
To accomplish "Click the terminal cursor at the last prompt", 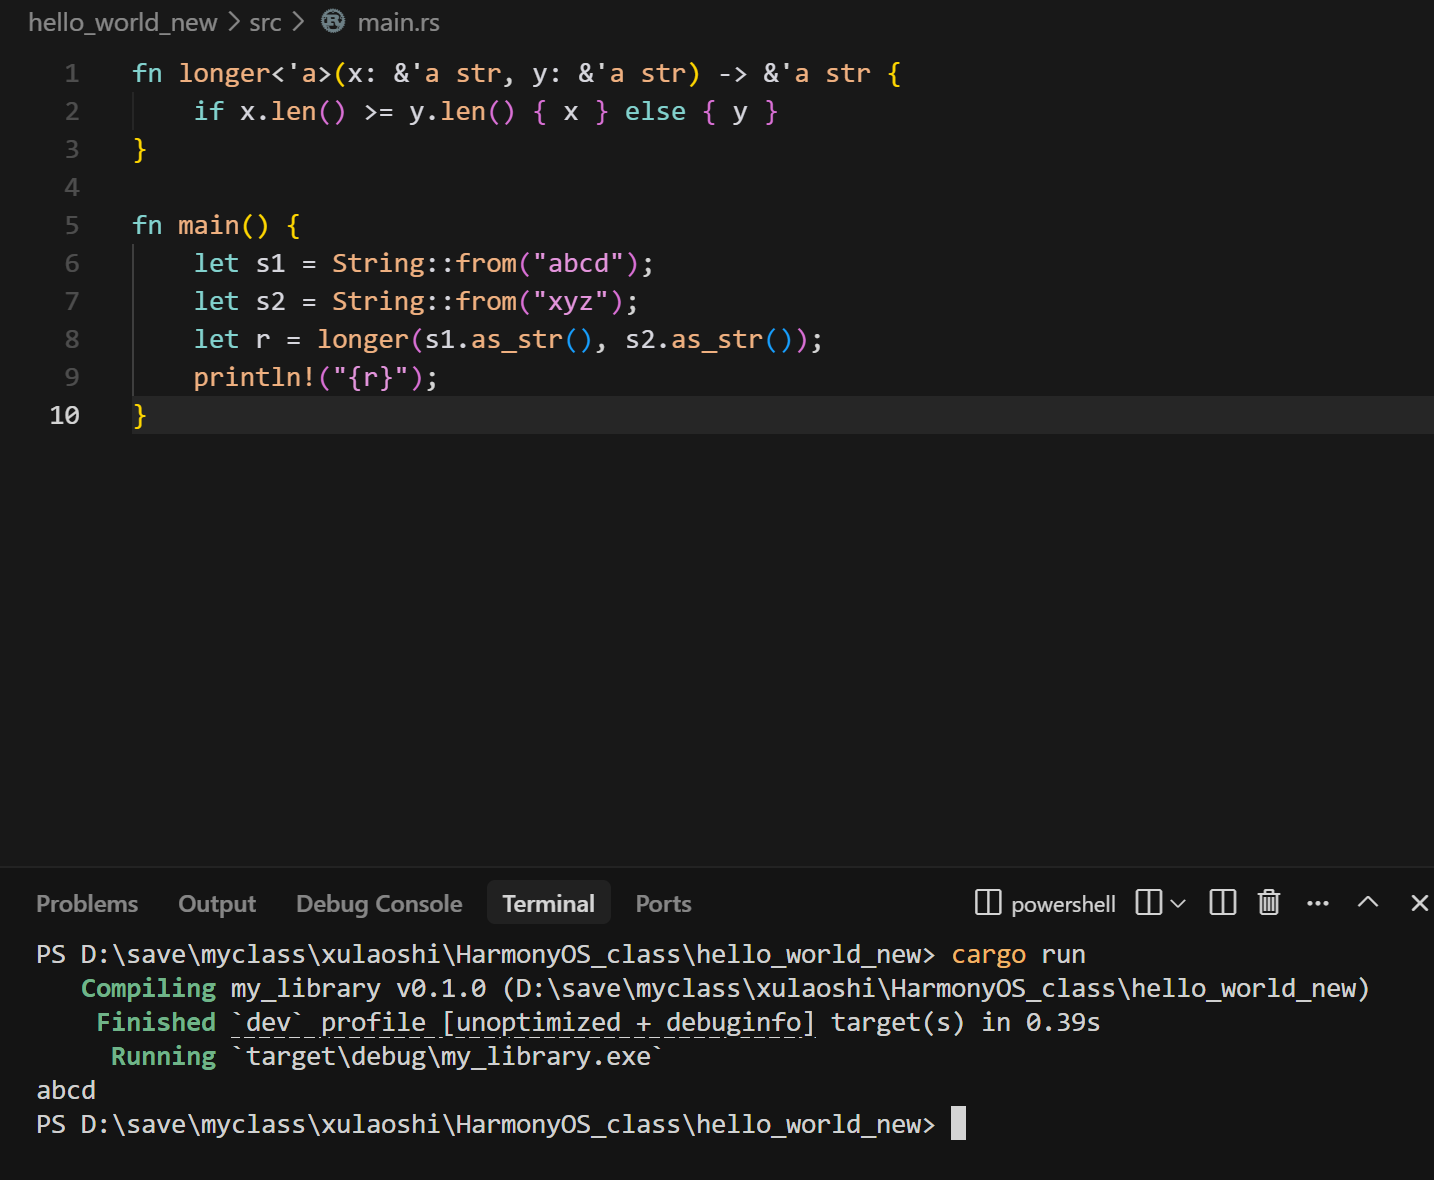I will [x=958, y=1123].
